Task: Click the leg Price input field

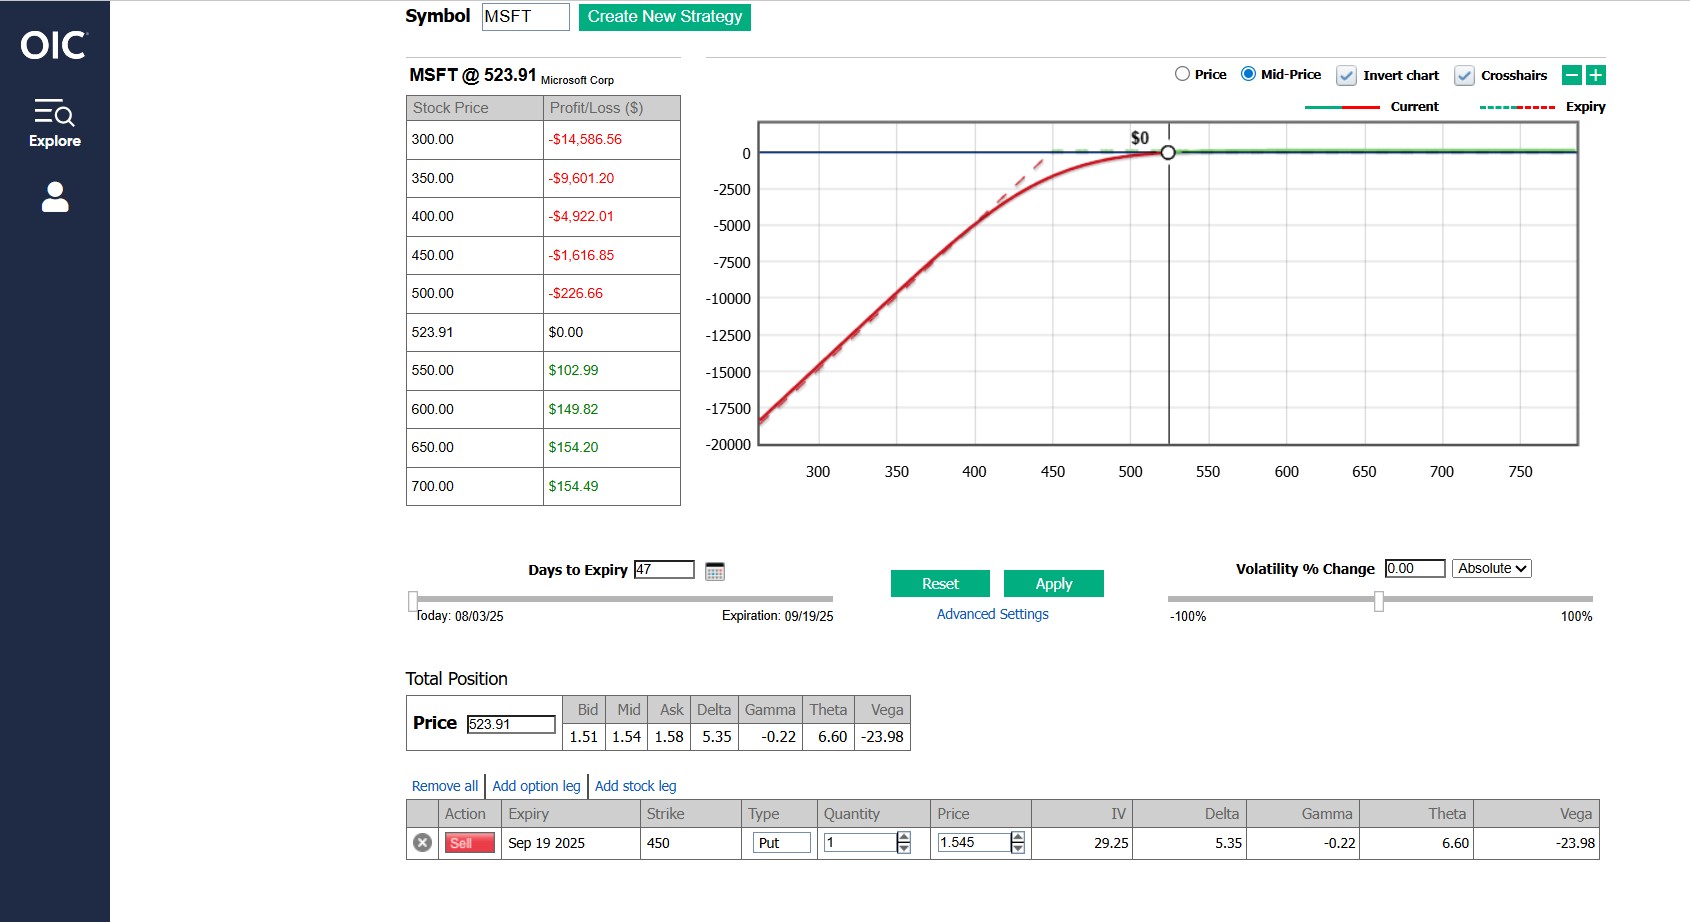Action: [974, 843]
